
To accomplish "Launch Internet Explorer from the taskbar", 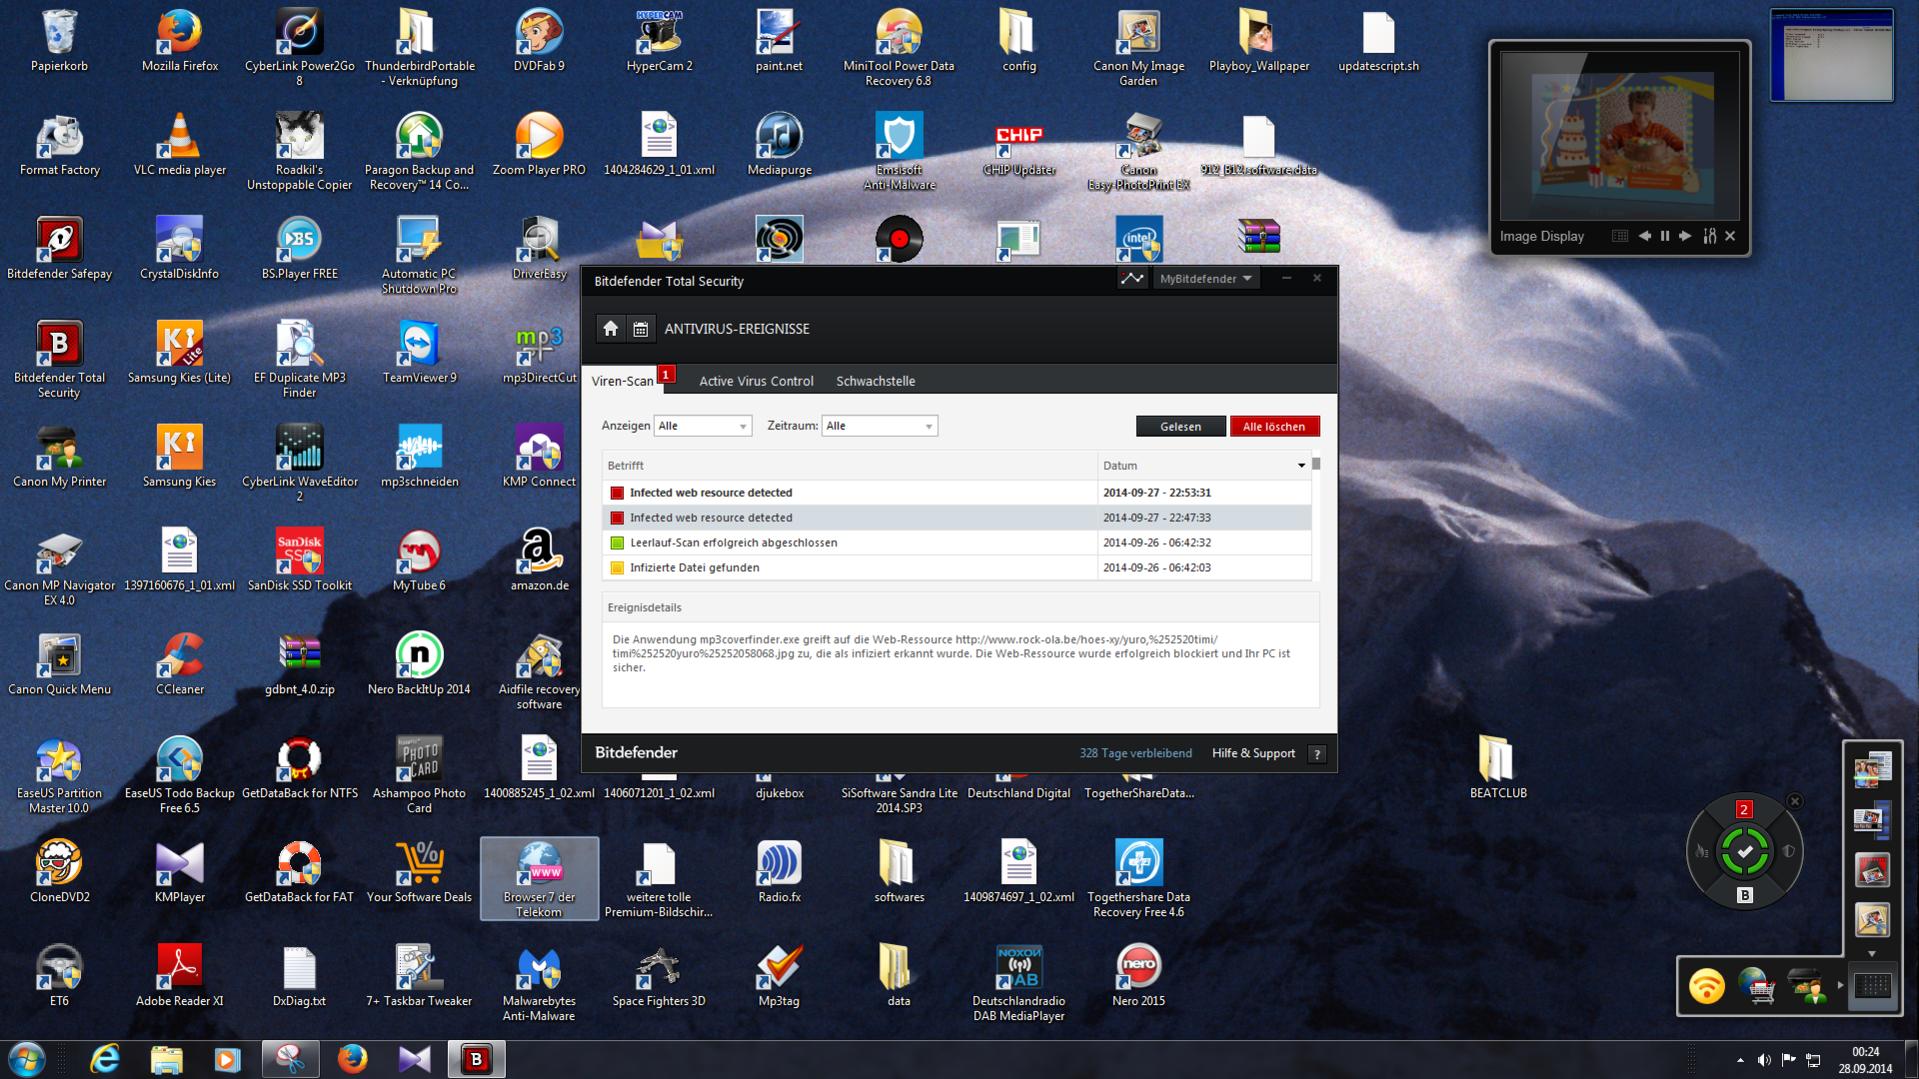I will [105, 1059].
